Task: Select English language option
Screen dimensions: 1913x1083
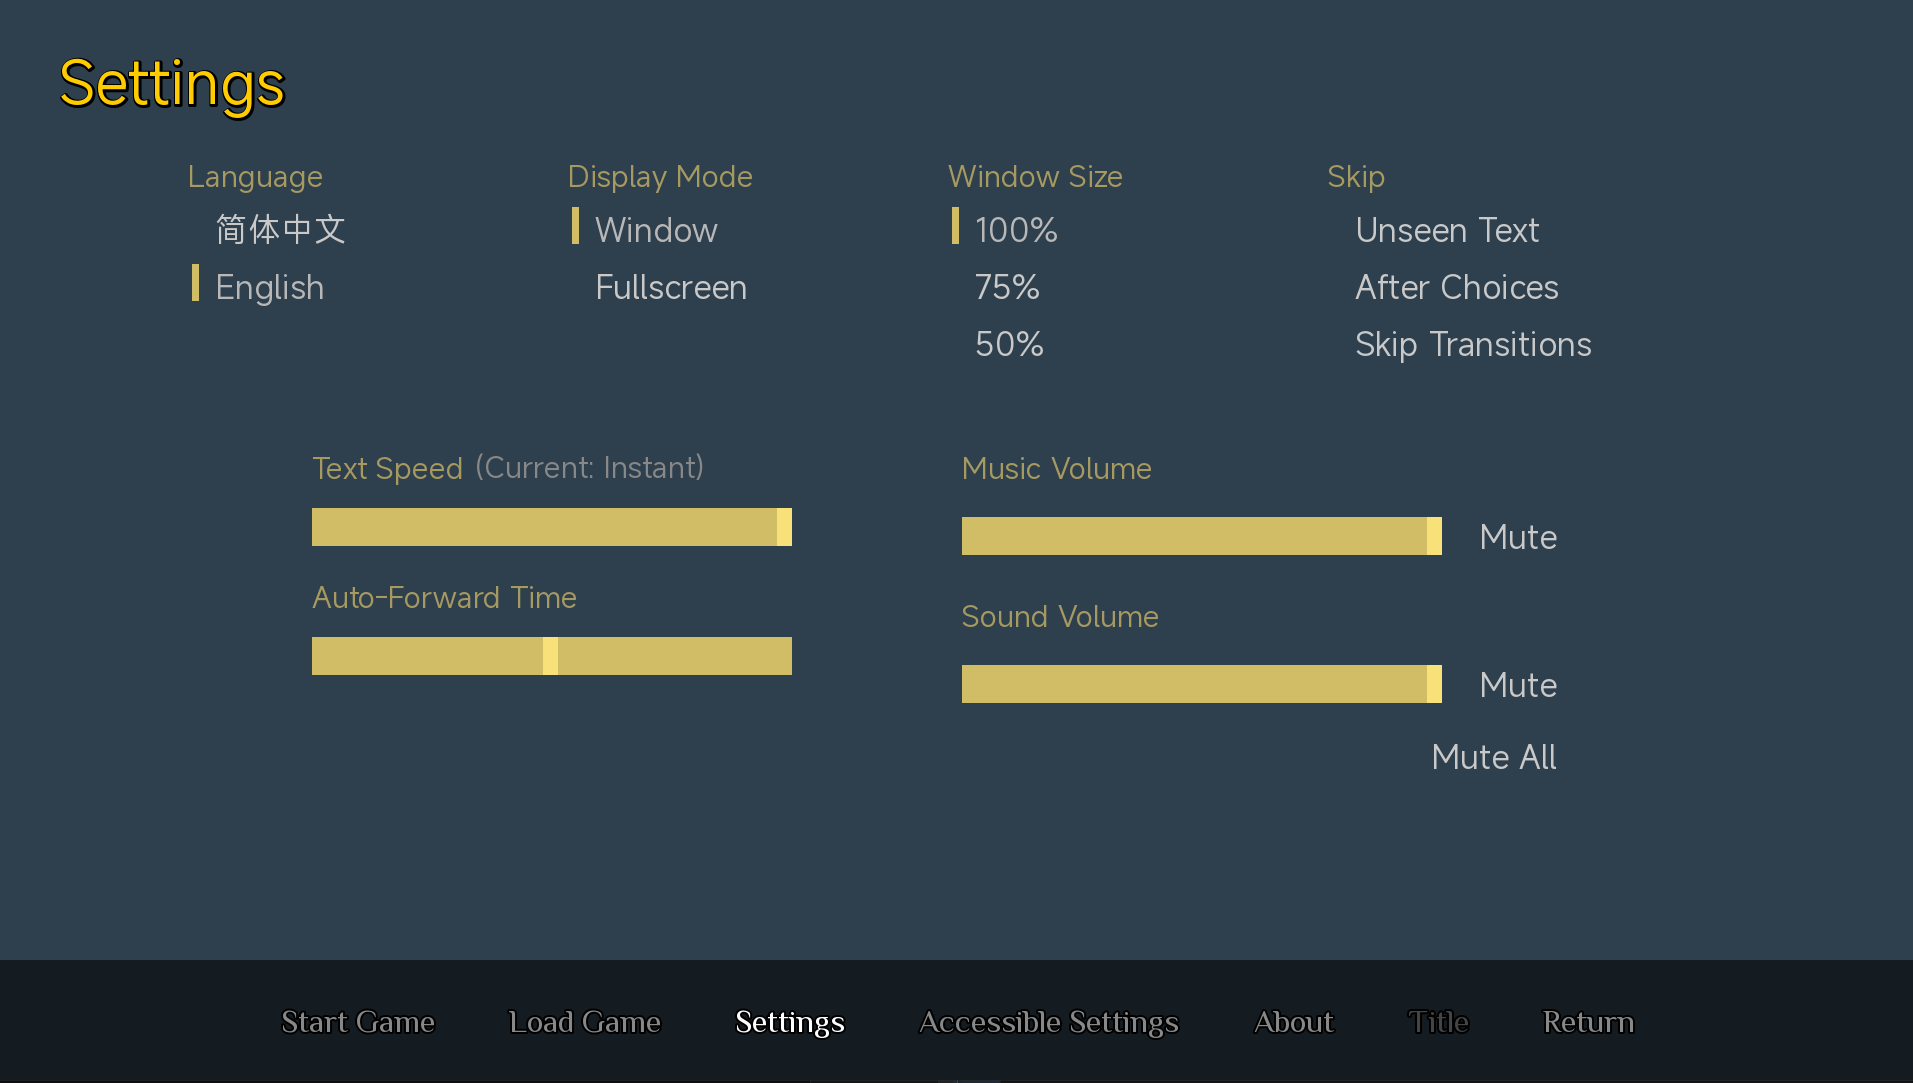Action: [269, 288]
